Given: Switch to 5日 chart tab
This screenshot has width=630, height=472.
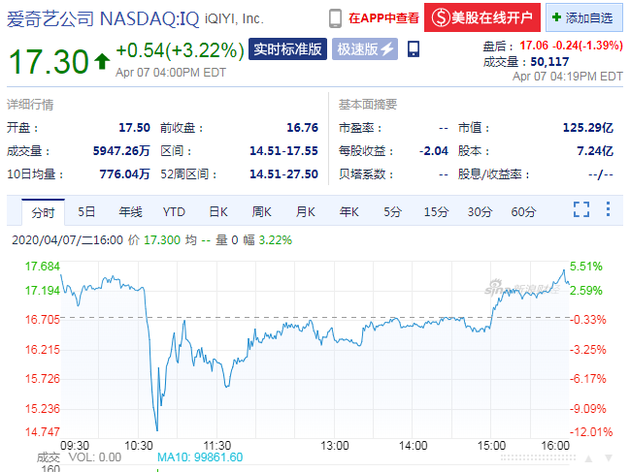Looking at the screenshot, I should click(x=86, y=212).
